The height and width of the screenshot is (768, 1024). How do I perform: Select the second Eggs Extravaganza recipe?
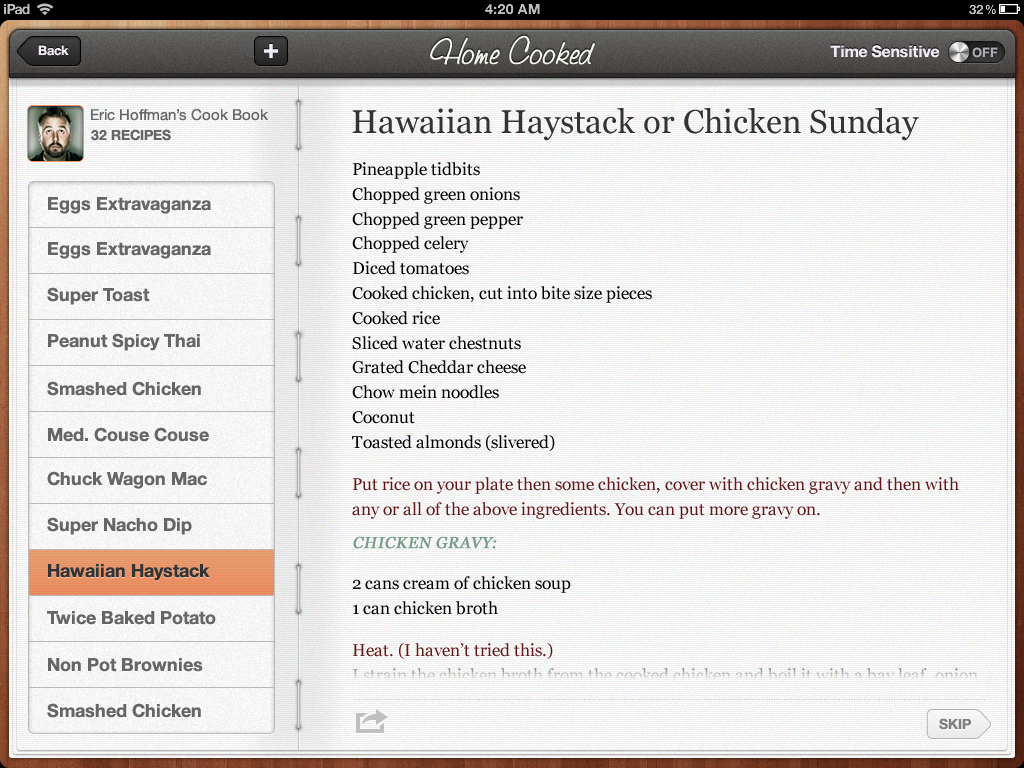[x=152, y=250]
